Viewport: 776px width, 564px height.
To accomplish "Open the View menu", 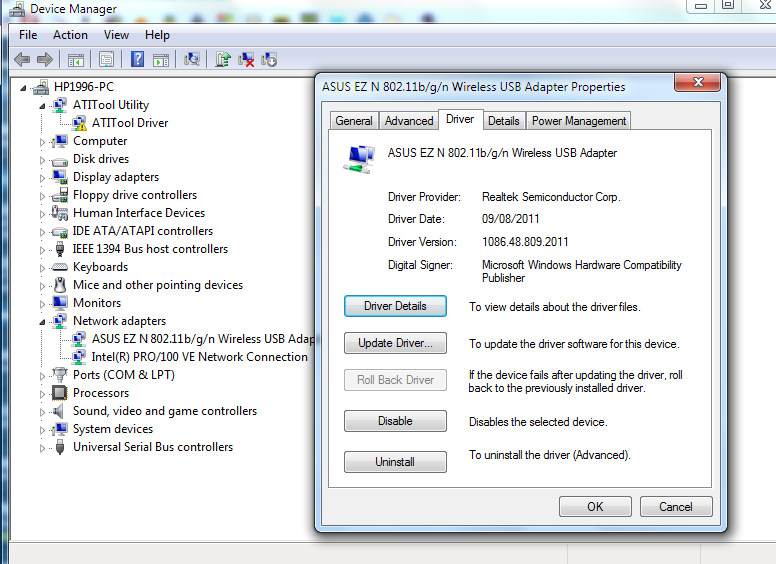I will pos(116,35).
